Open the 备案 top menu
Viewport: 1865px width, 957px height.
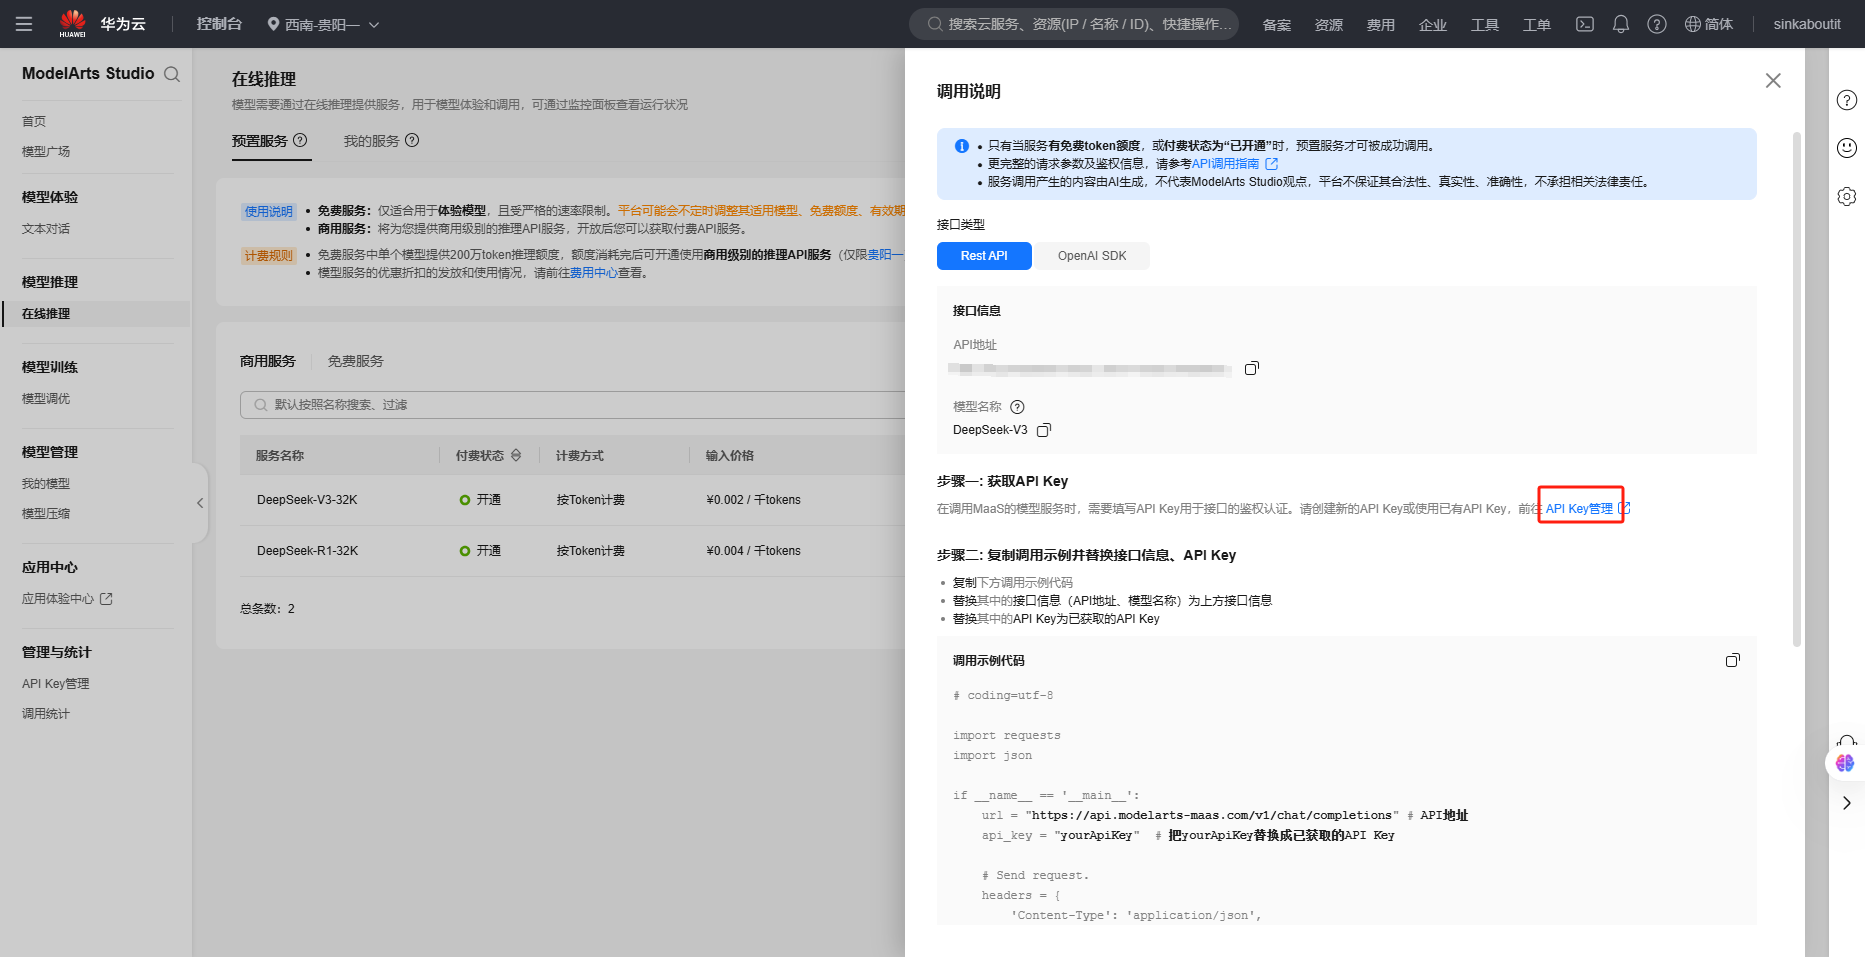(x=1277, y=24)
